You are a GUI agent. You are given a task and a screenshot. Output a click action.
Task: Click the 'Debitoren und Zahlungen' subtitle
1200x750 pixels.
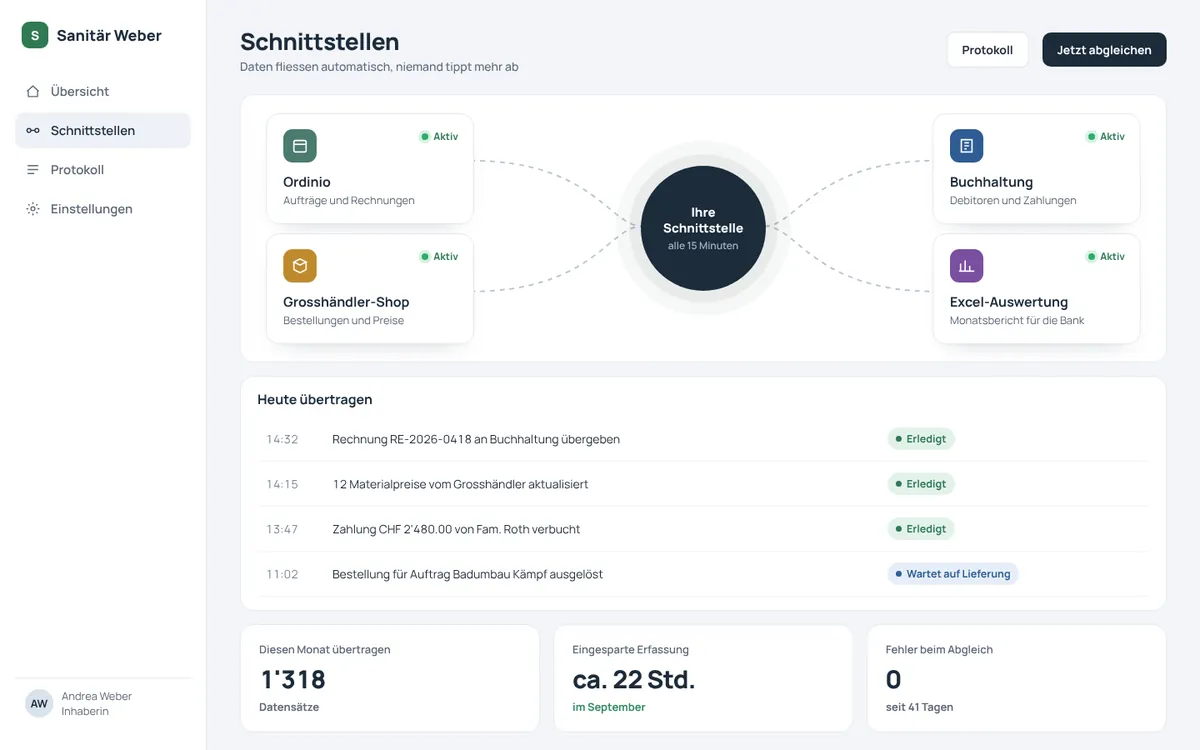point(1013,200)
